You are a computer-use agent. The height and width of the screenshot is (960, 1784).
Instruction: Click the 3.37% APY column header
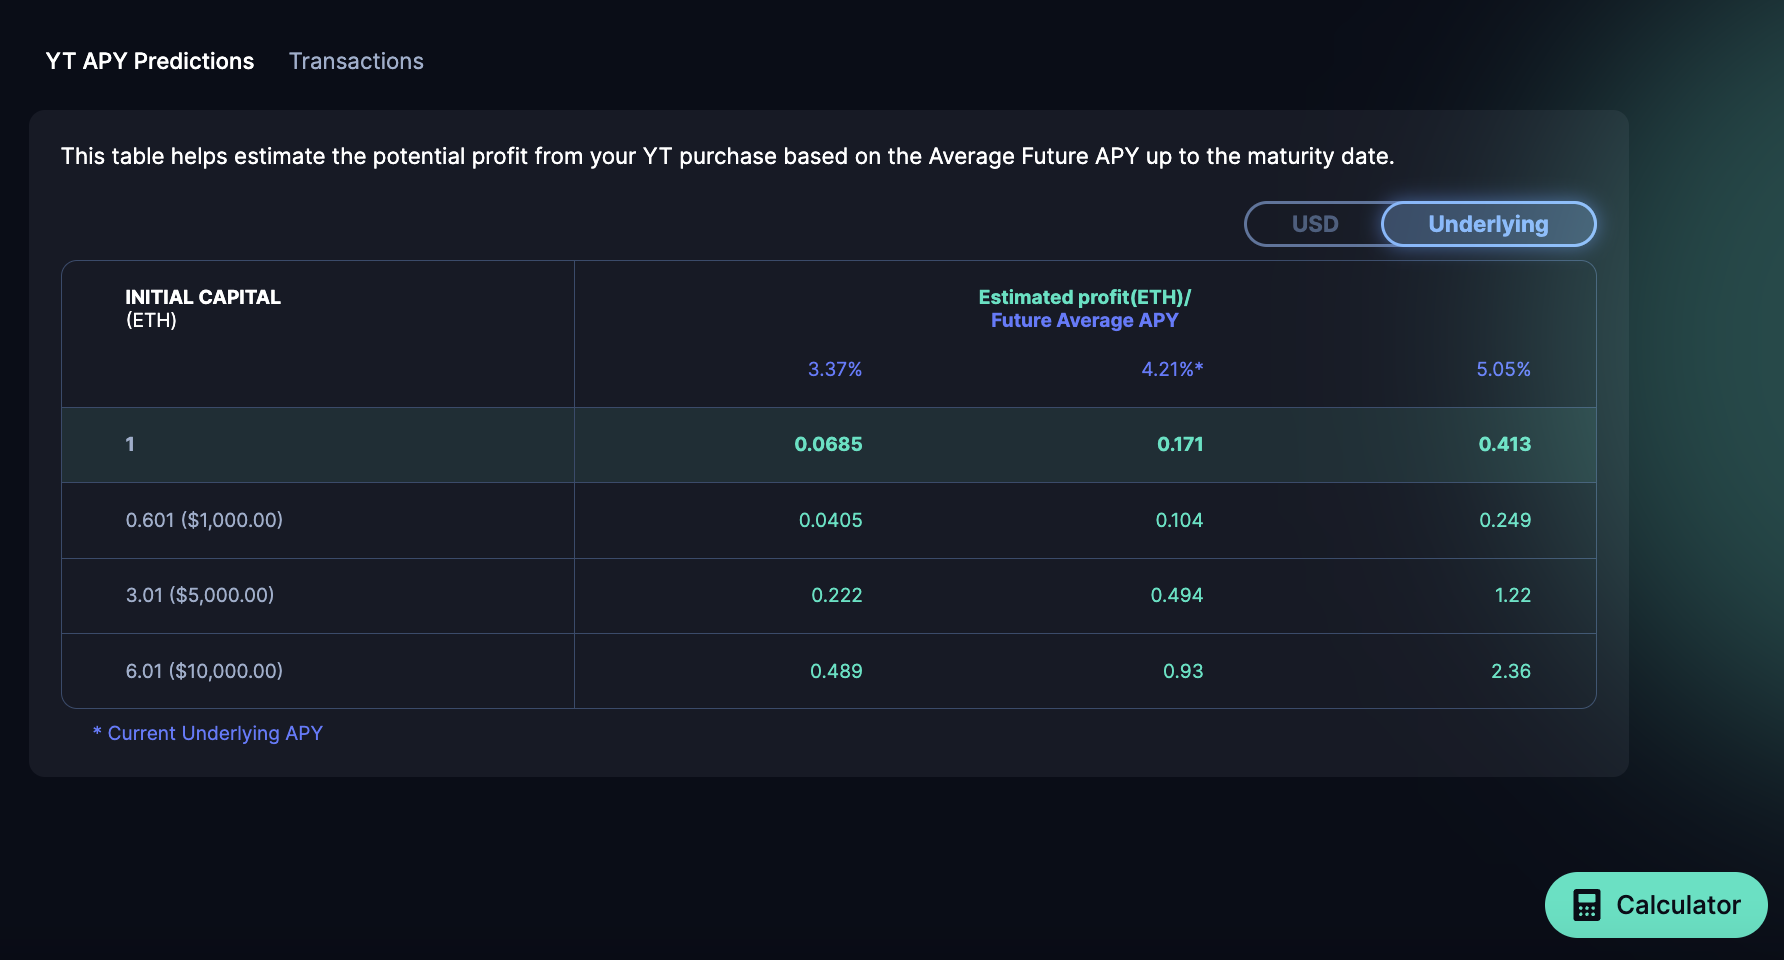coord(834,369)
